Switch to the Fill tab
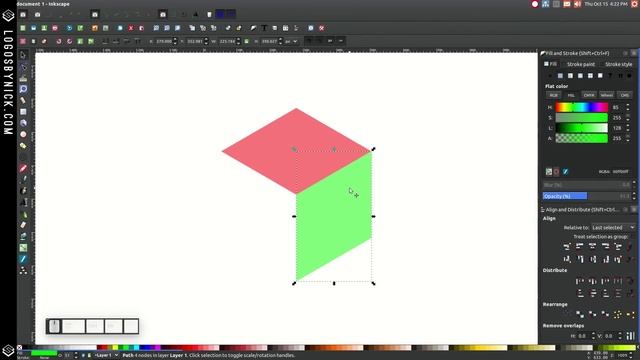This screenshot has width=640, height=360. 551,64
